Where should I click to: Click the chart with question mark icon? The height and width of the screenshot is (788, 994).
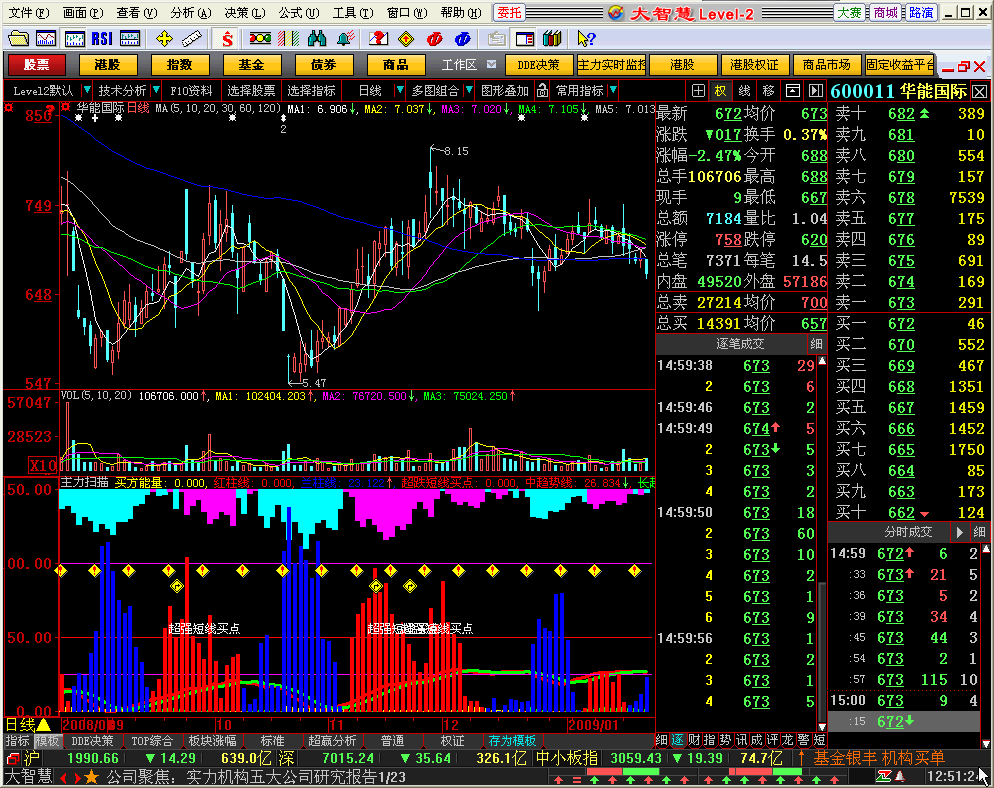click(378, 39)
